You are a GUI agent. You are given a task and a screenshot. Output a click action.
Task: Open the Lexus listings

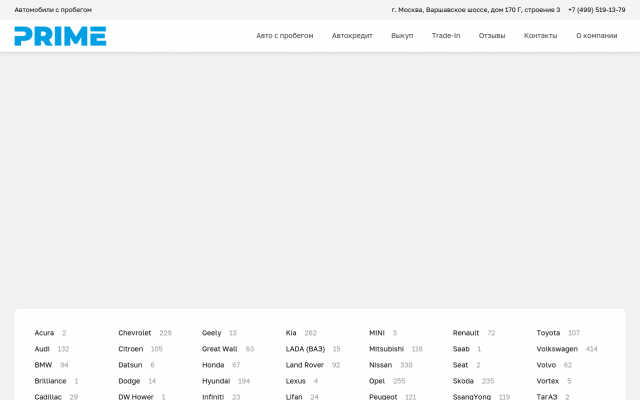pos(296,380)
